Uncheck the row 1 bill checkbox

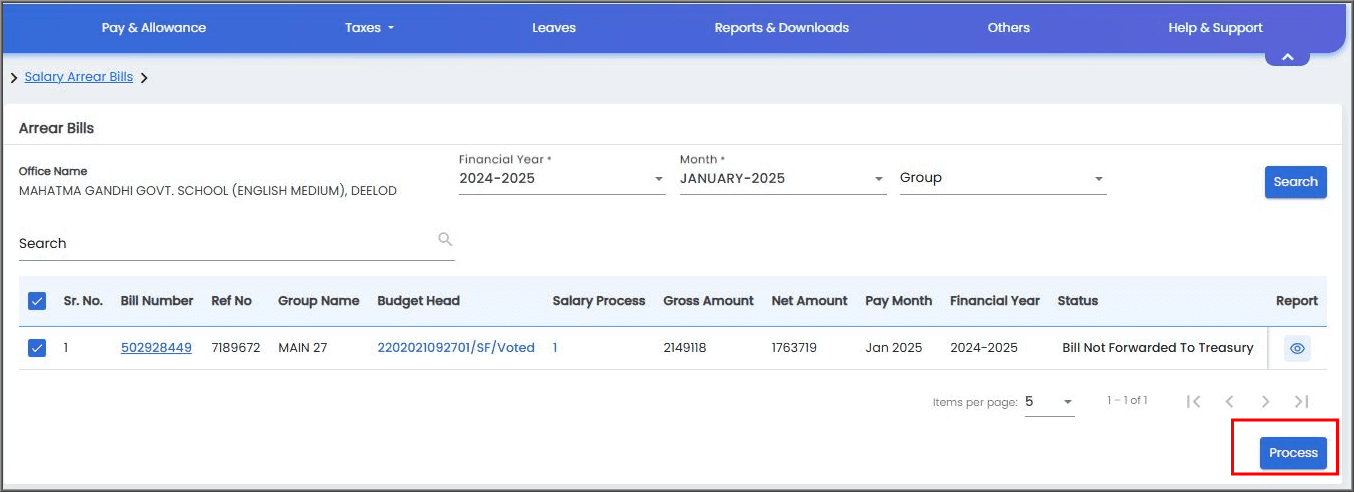[x=37, y=348]
